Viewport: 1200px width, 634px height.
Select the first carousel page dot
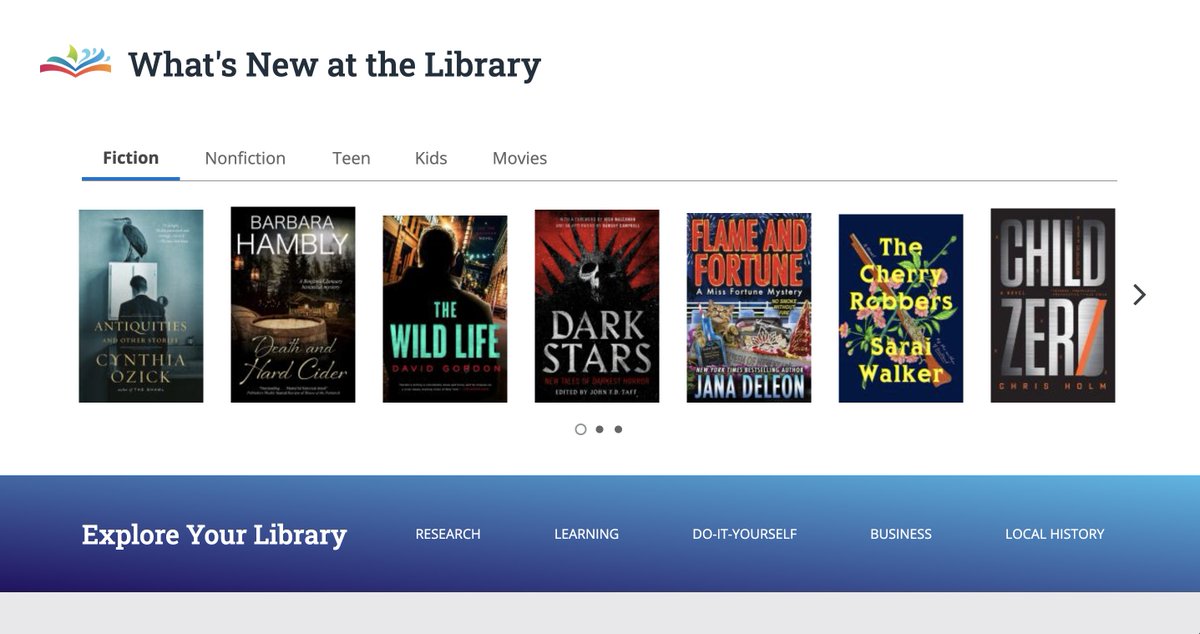[581, 429]
